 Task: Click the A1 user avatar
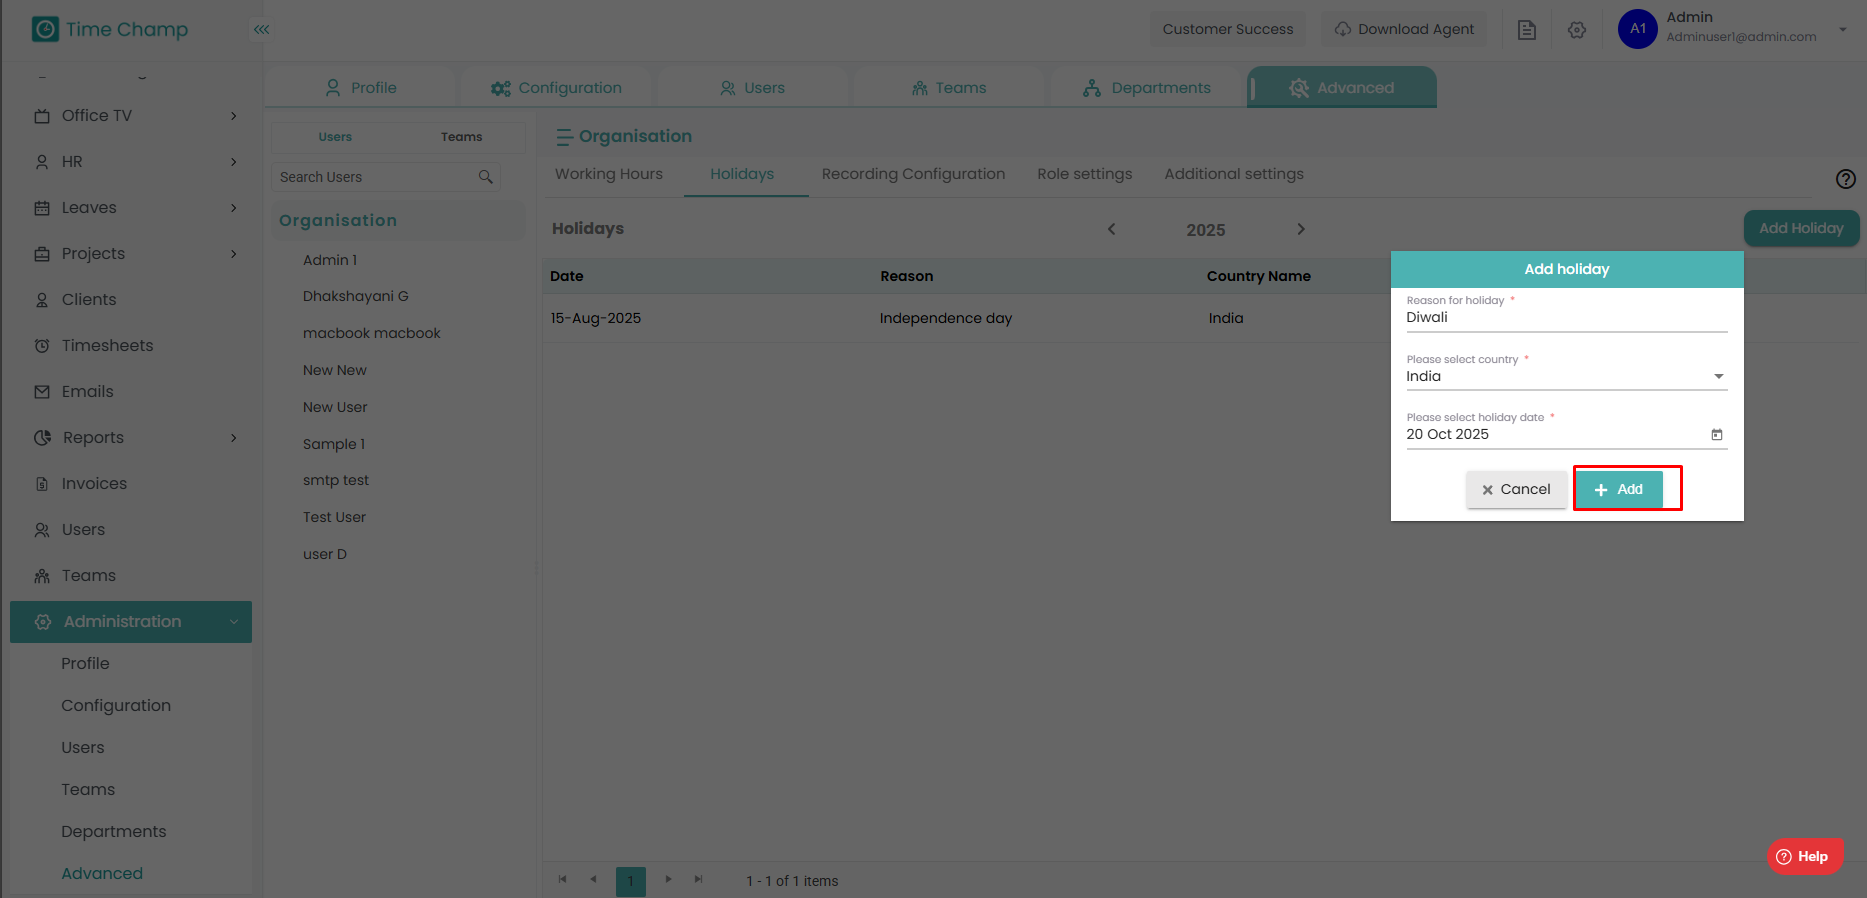[x=1638, y=29]
